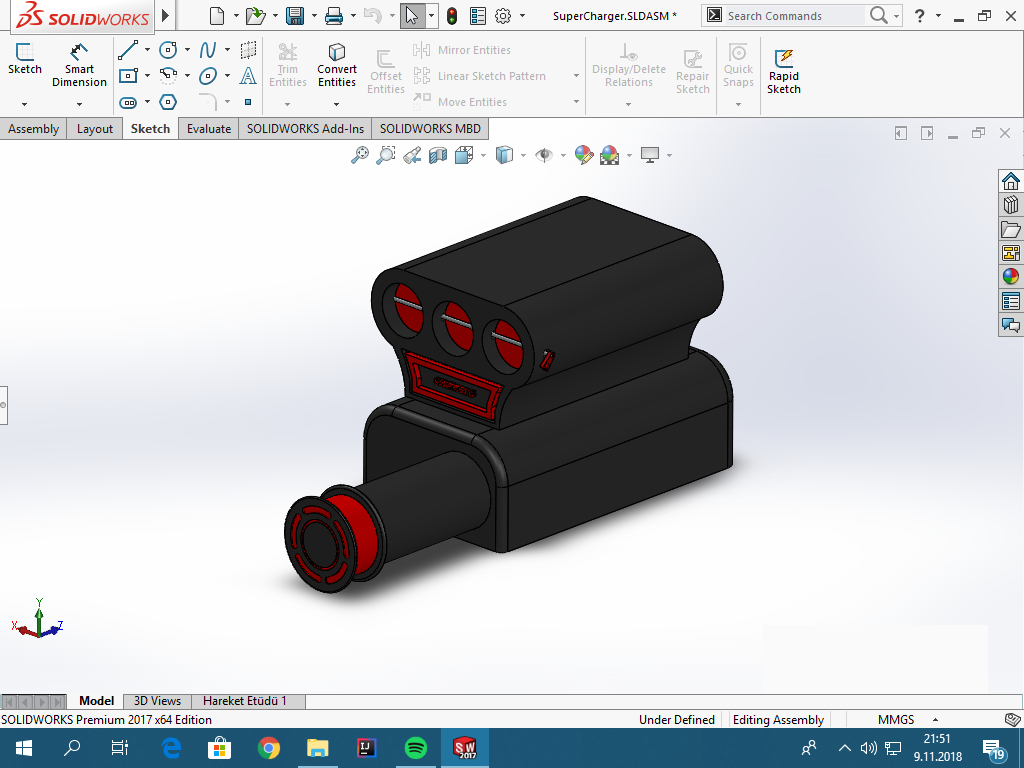Open Custom Properties task pane
Screen dimensions: 1024x768
point(1011,301)
